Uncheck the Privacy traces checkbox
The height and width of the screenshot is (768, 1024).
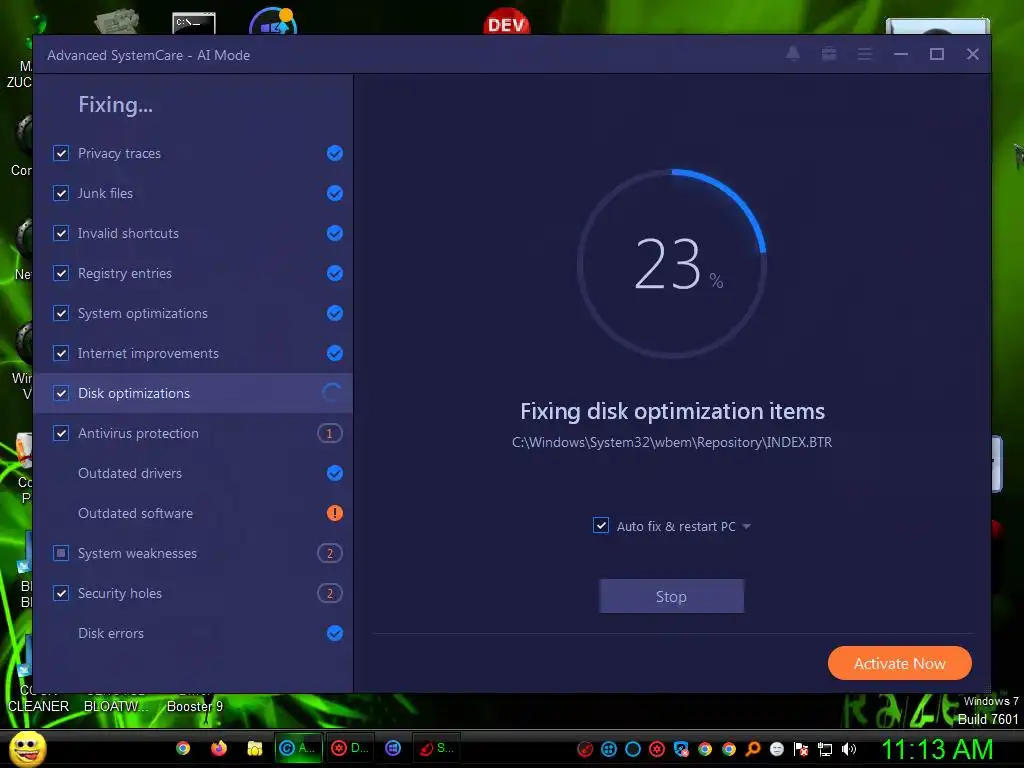click(61, 153)
